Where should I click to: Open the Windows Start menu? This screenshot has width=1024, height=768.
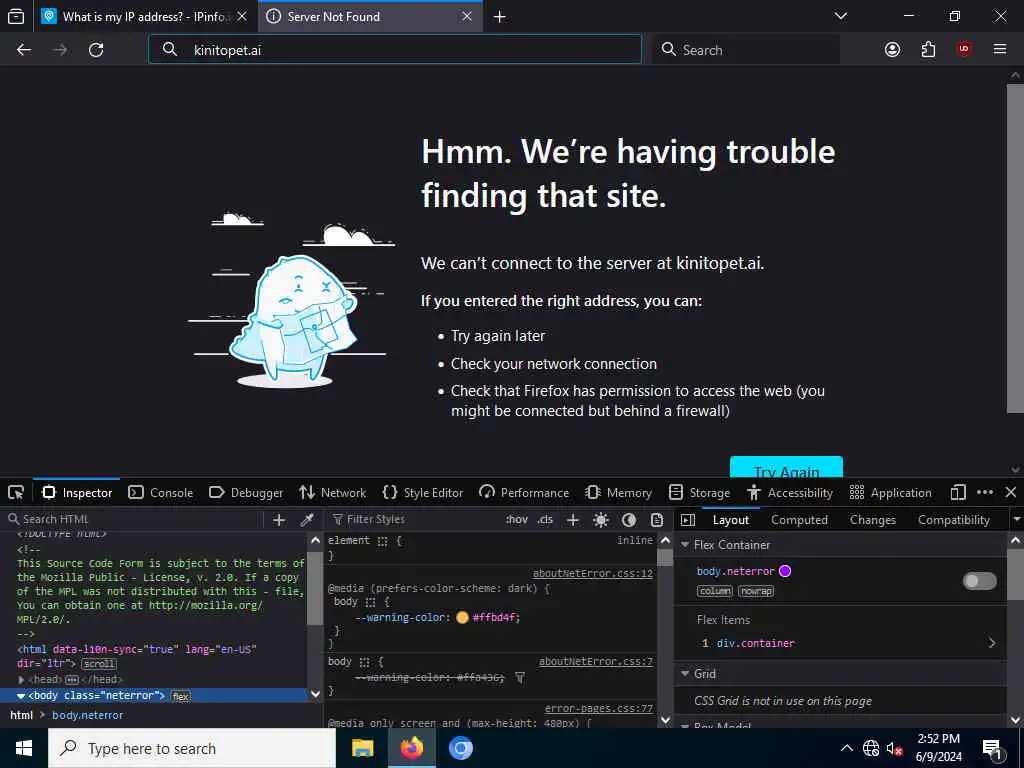click(24, 748)
